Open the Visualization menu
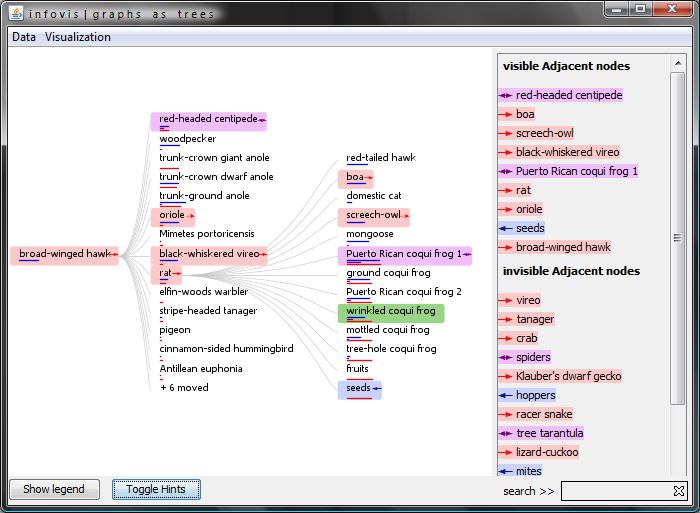This screenshot has height=513, width=700. point(78,37)
